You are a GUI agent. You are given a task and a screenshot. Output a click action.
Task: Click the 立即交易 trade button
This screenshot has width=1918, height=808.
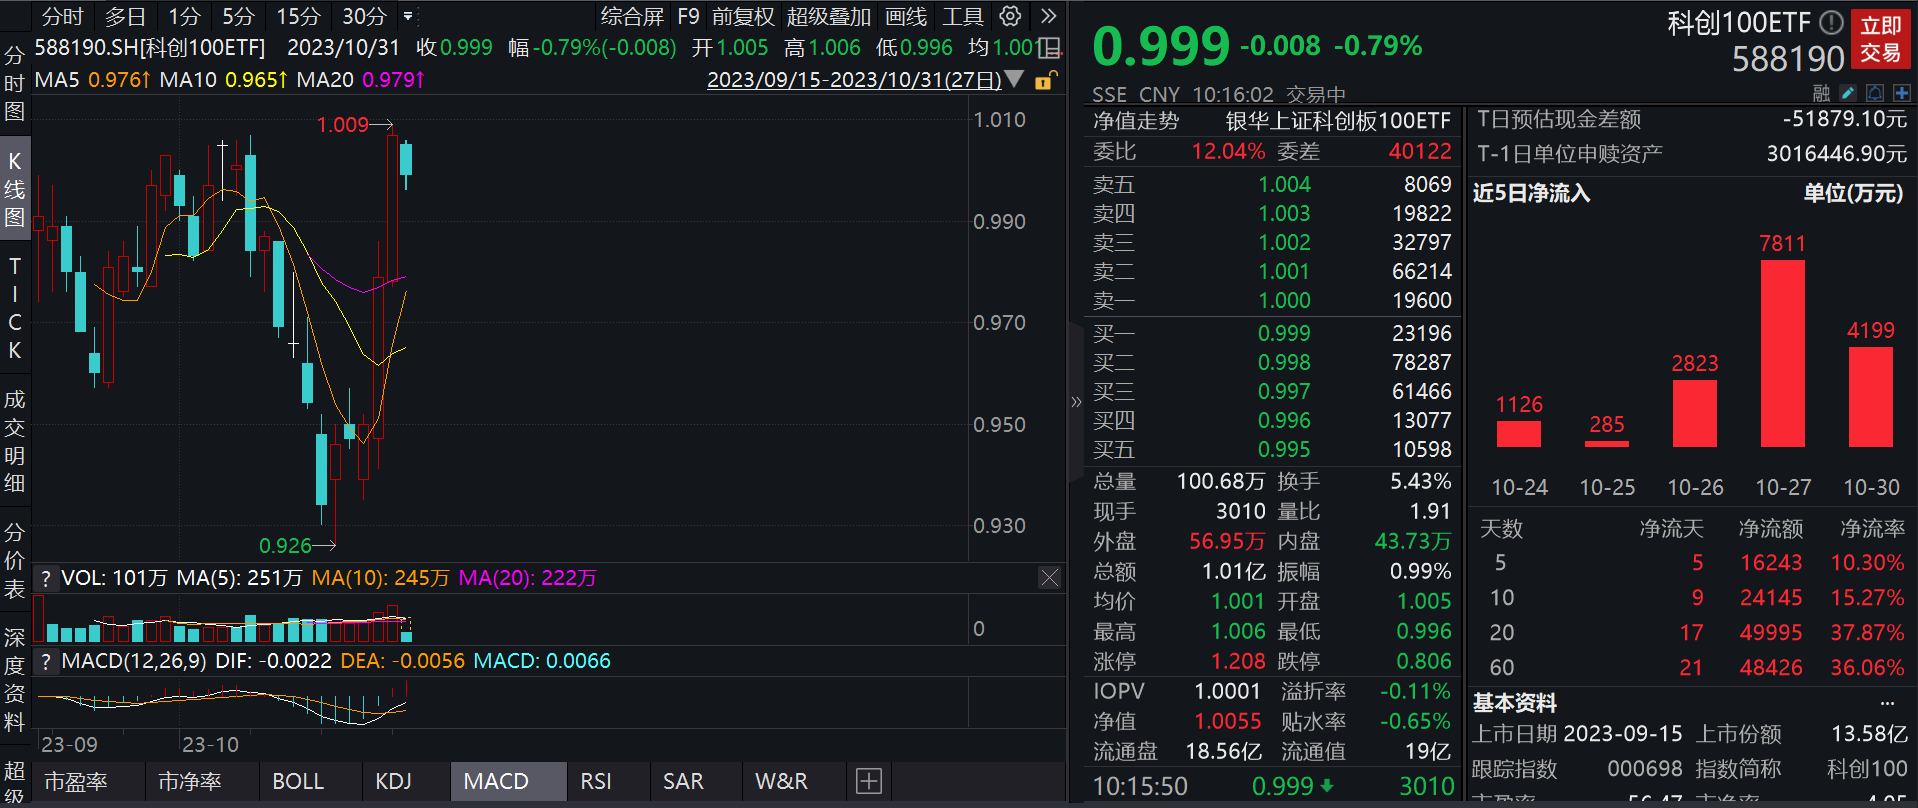[1880, 39]
